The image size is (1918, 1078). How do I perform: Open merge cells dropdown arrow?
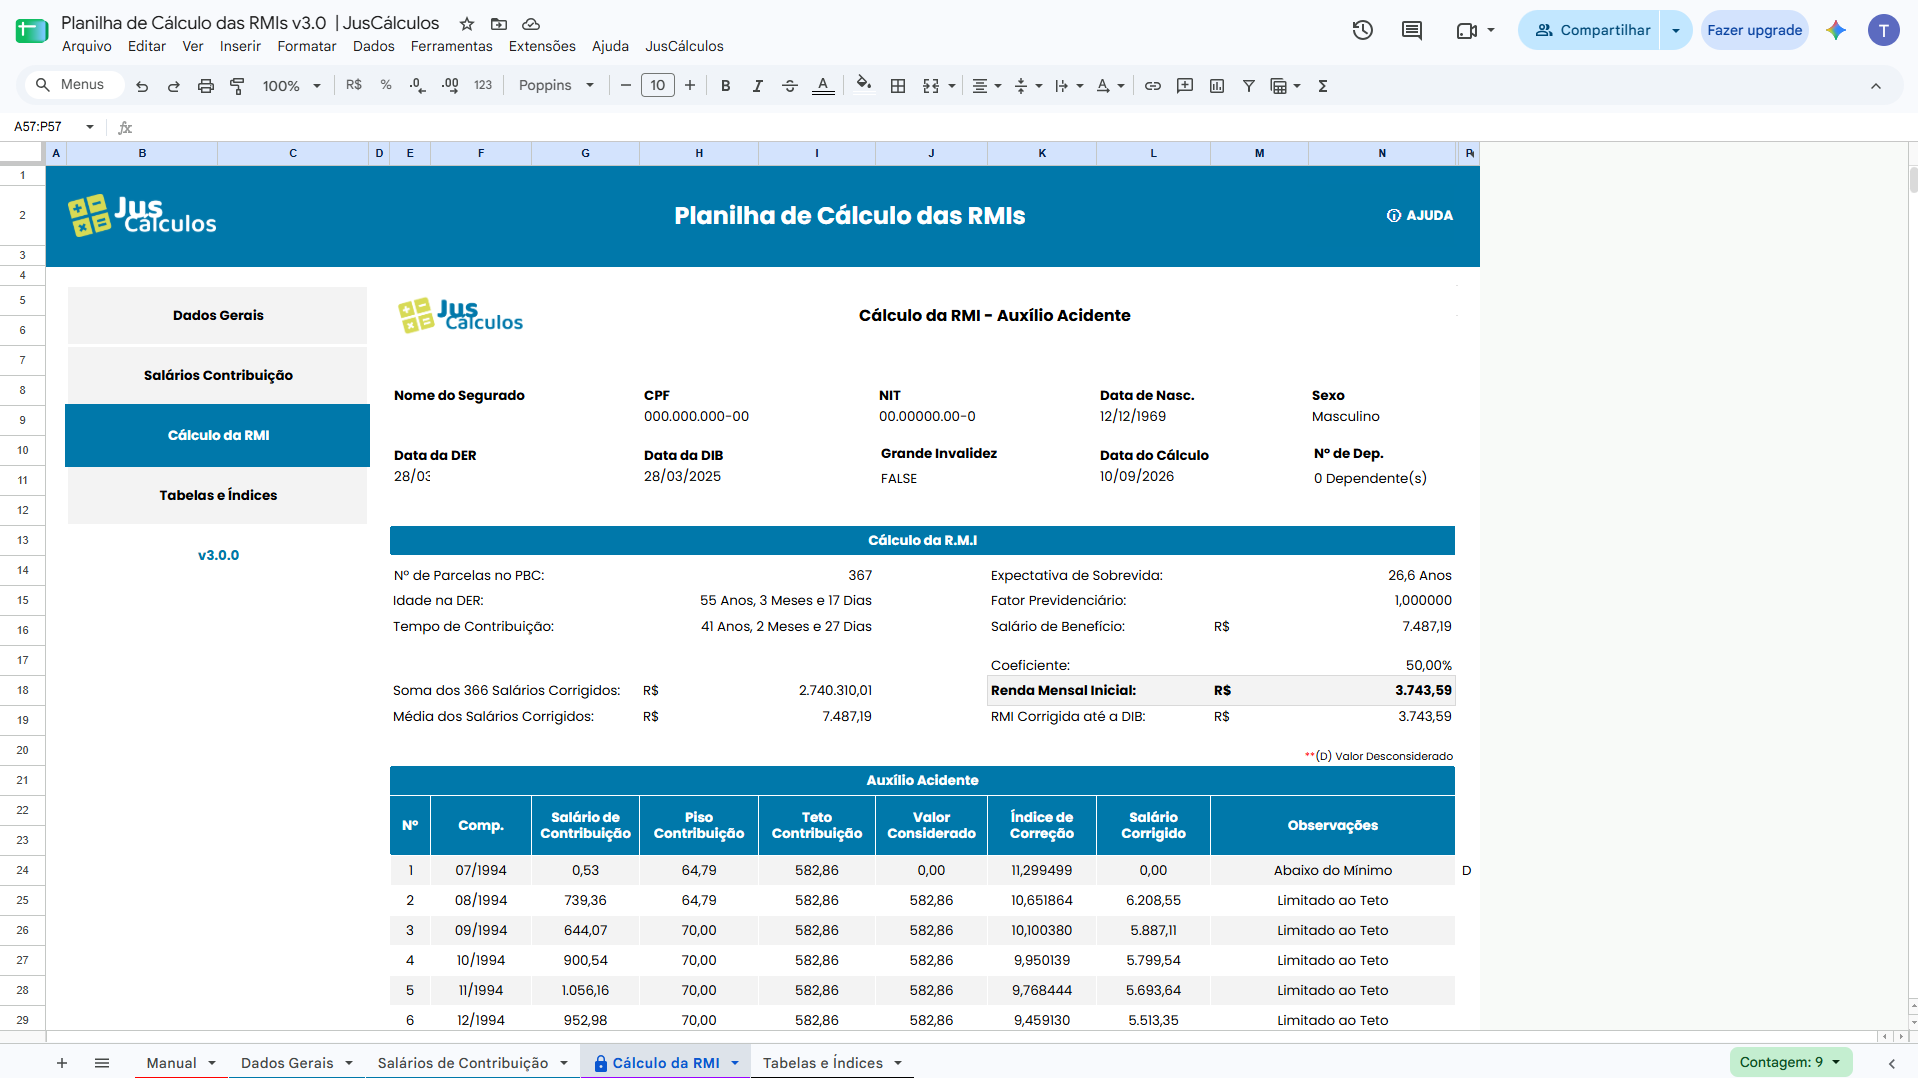[x=952, y=86]
